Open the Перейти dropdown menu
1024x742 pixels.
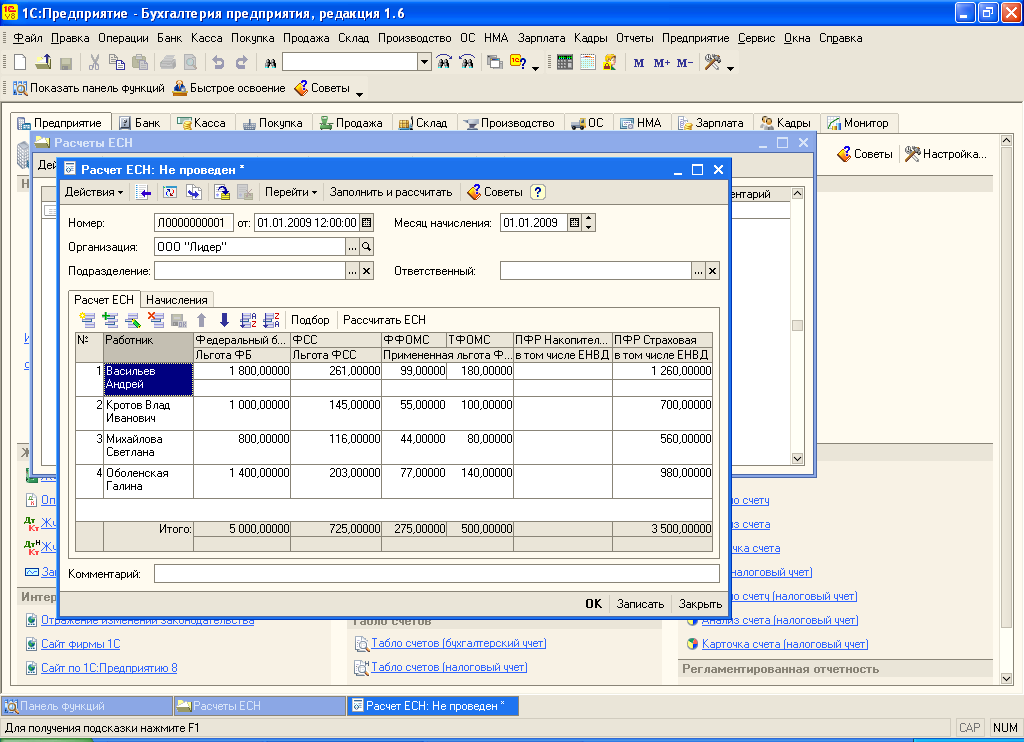pos(291,192)
